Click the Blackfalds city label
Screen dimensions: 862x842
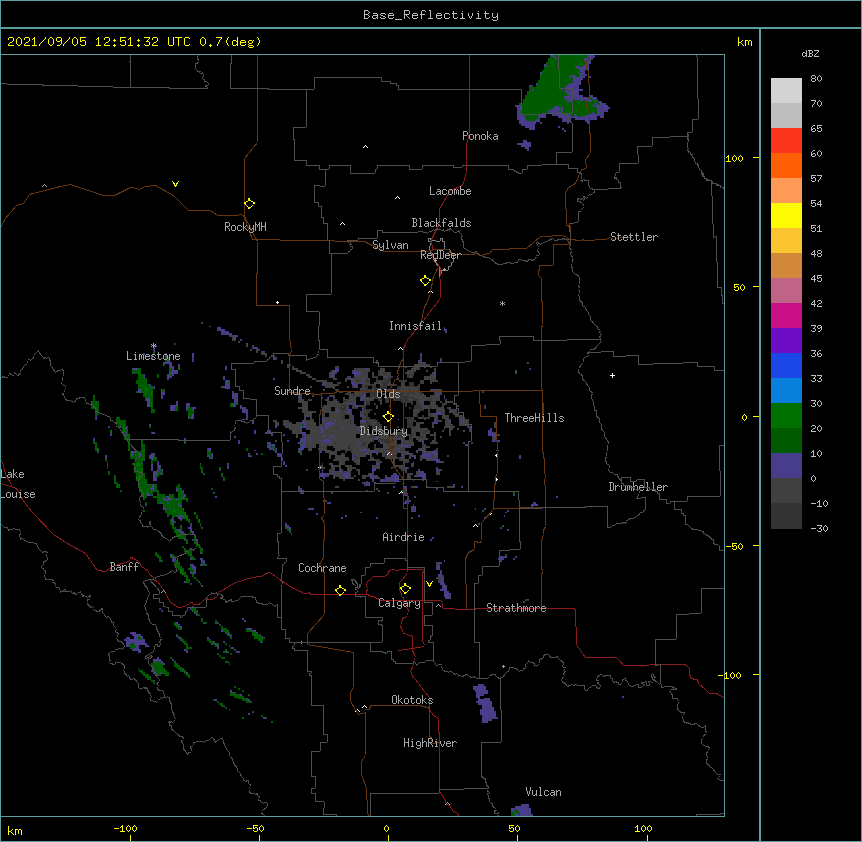441,223
